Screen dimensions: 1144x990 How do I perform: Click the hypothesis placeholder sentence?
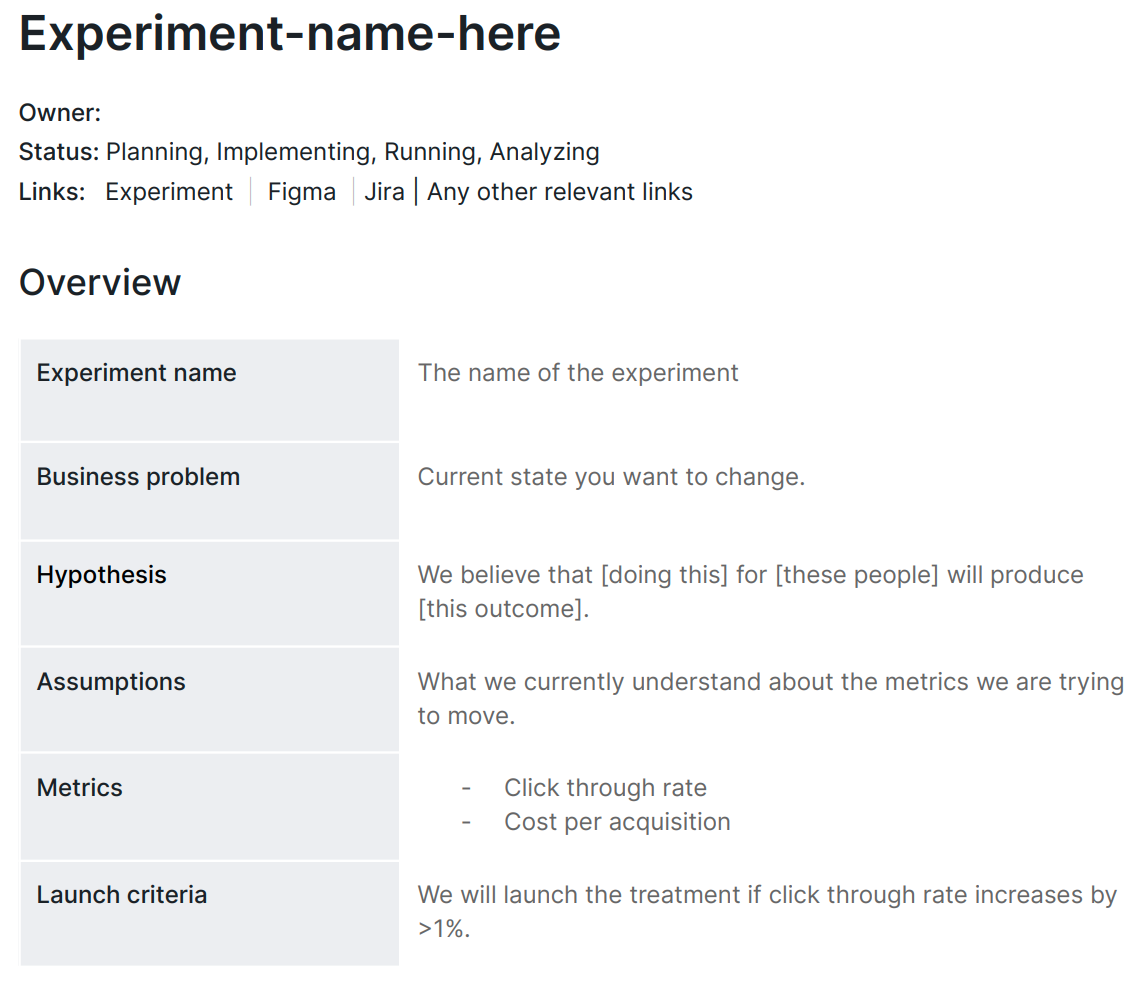751,592
